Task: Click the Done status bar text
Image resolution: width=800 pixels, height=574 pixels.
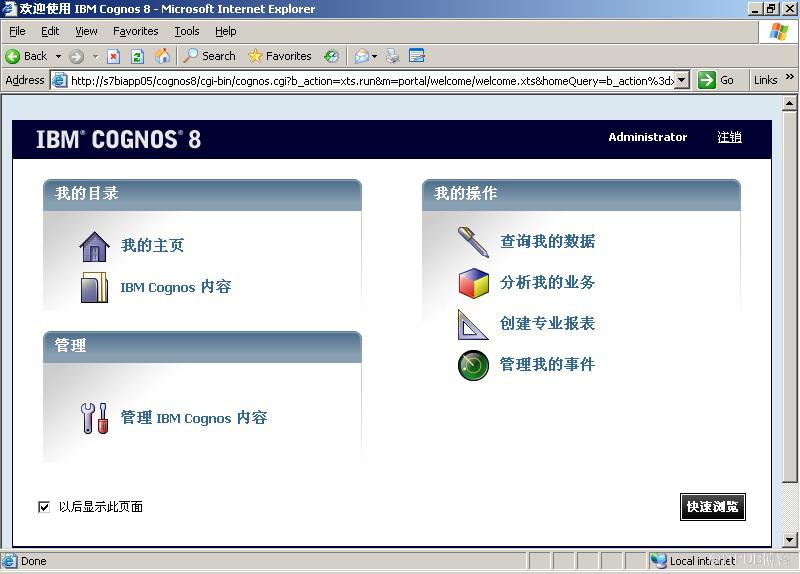Action: pos(34,561)
